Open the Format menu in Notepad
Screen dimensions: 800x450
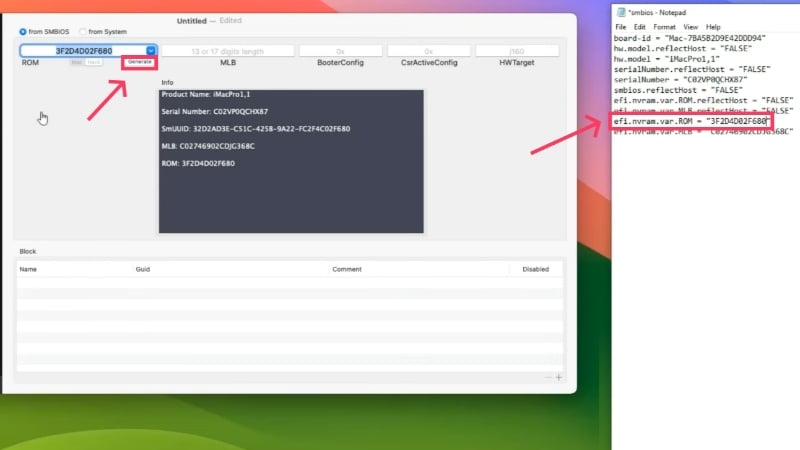pyautogui.click(x=664, y=27)
